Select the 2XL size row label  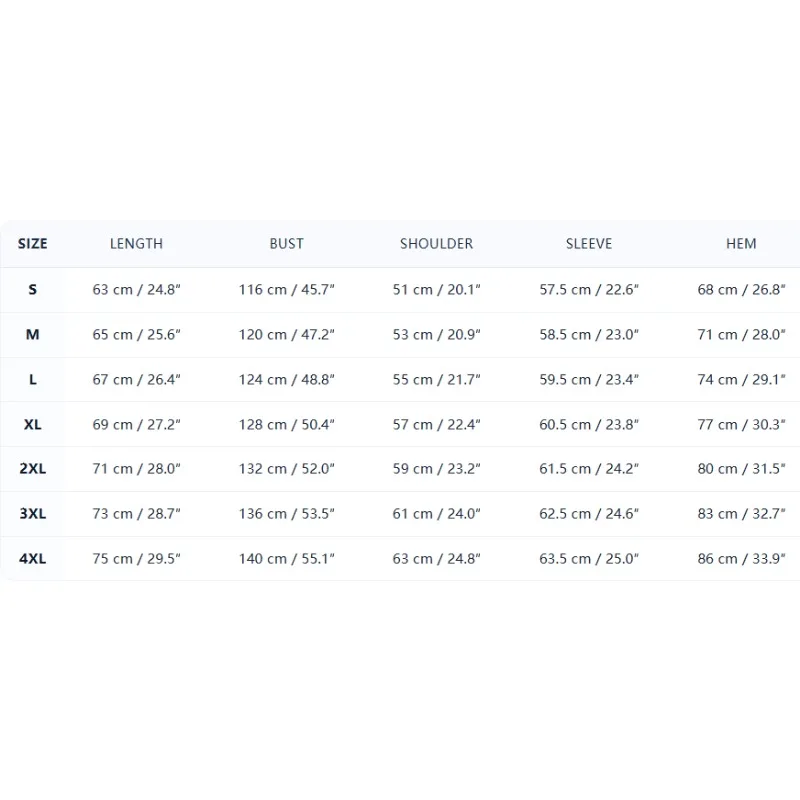point(33,468)
